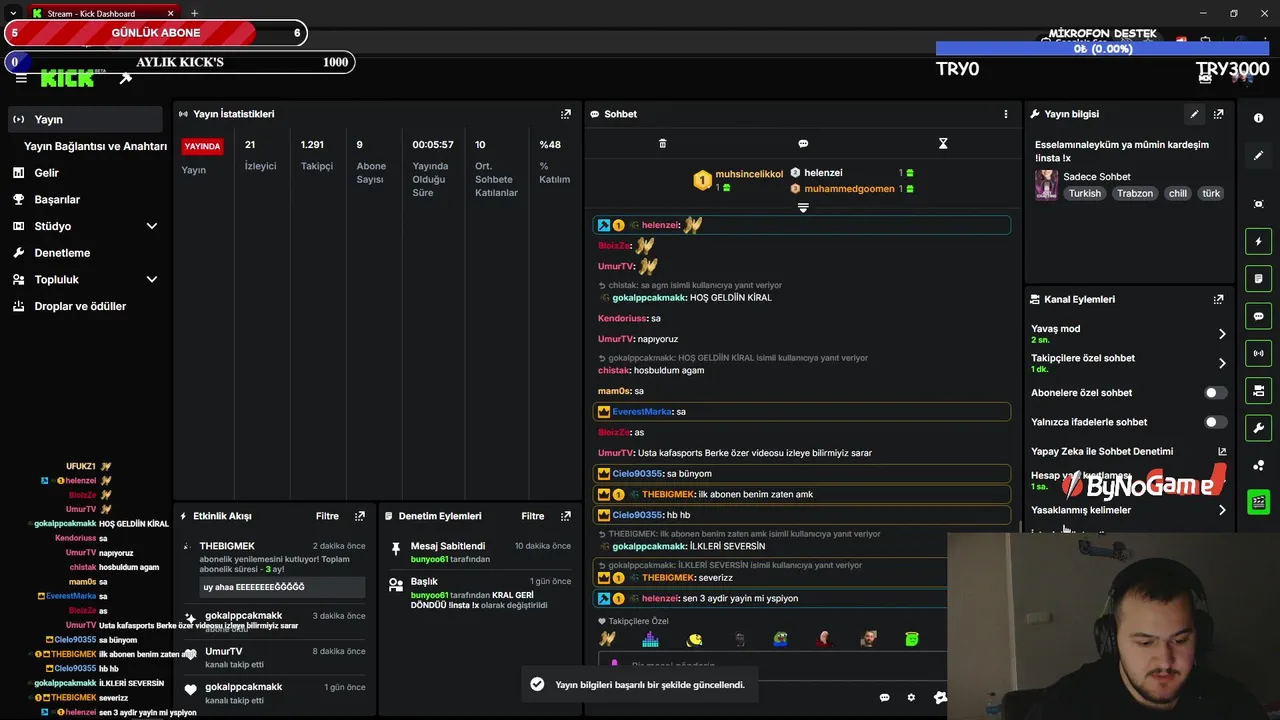This screenshot has width=1280, height=720.
Task: Click username muhsincelikkol in leaderboard
Action: click(749, 174)
